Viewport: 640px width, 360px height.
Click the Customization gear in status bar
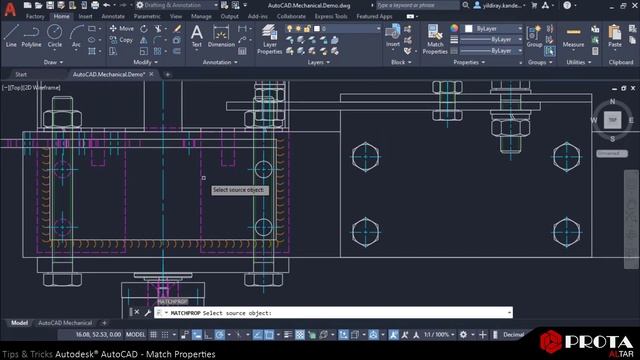[463, 335]
